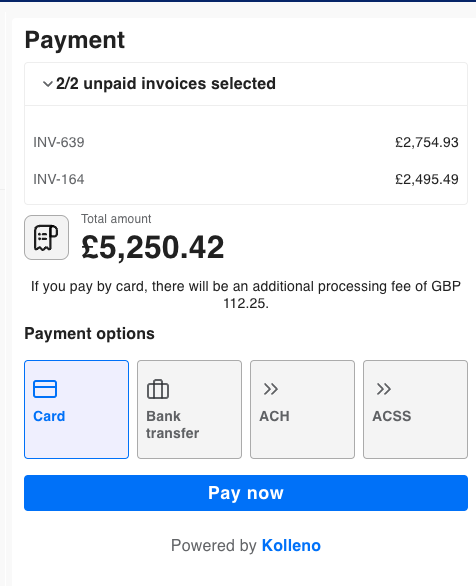Choose ACSS as payment method

point(415,409)
